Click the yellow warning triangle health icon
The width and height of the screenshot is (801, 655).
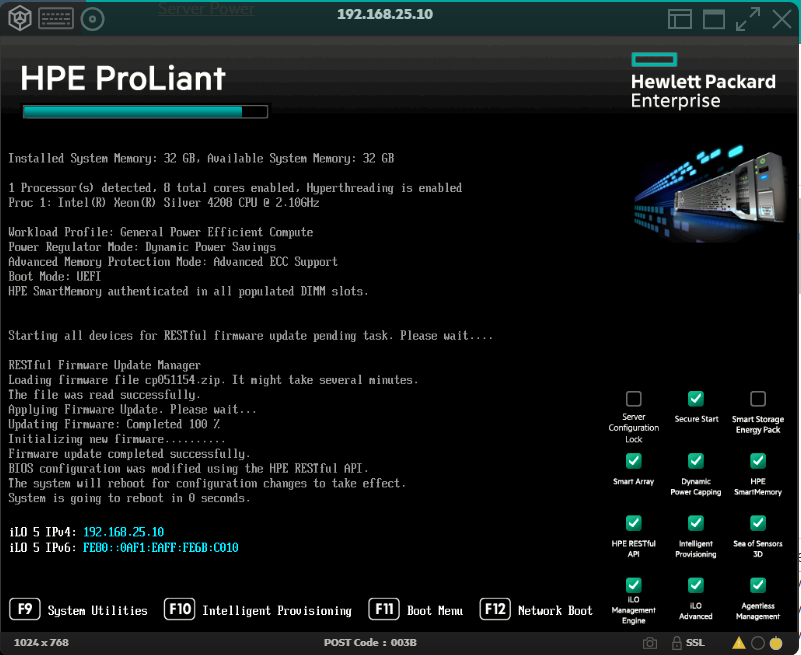739,643
